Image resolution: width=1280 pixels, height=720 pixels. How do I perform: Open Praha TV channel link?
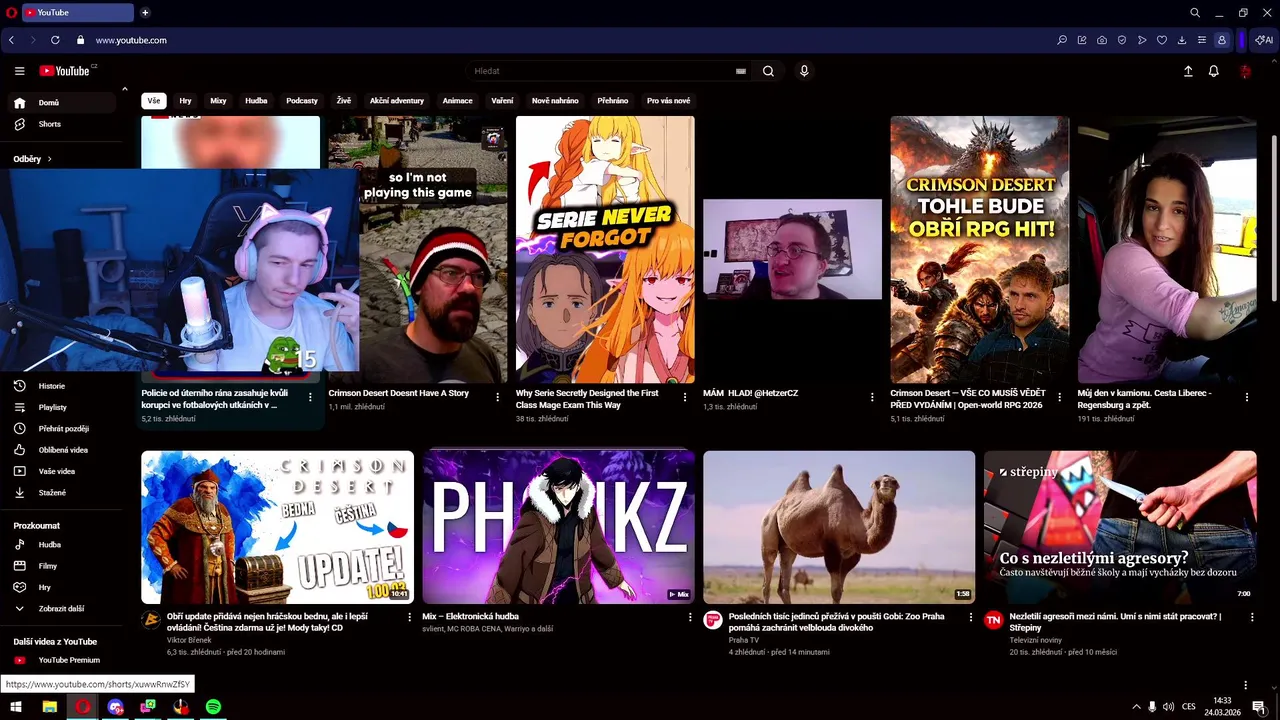pyautogui.click(x=744, y=640)
